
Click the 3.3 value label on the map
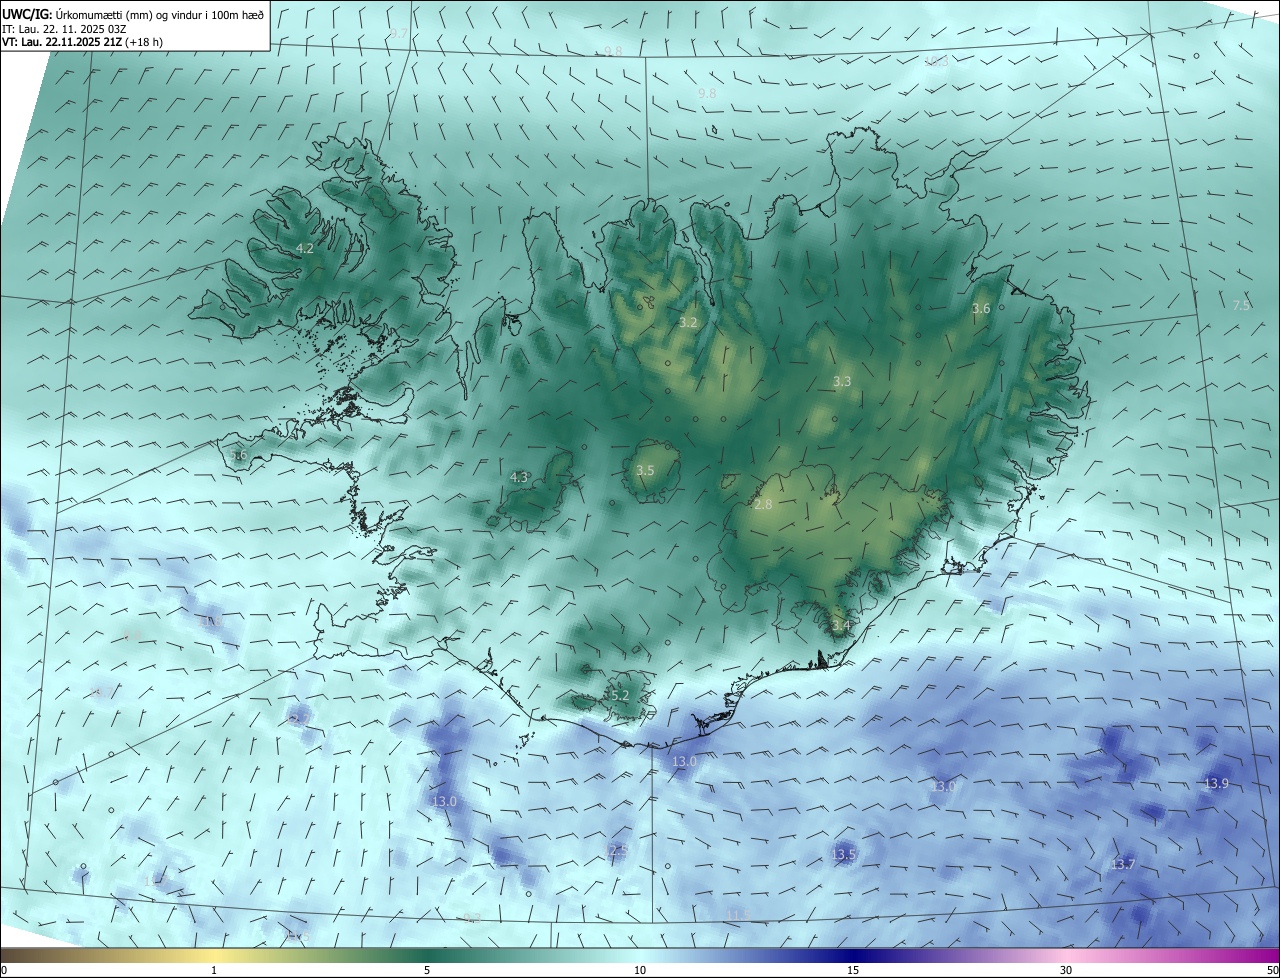[x=842, y=381]
